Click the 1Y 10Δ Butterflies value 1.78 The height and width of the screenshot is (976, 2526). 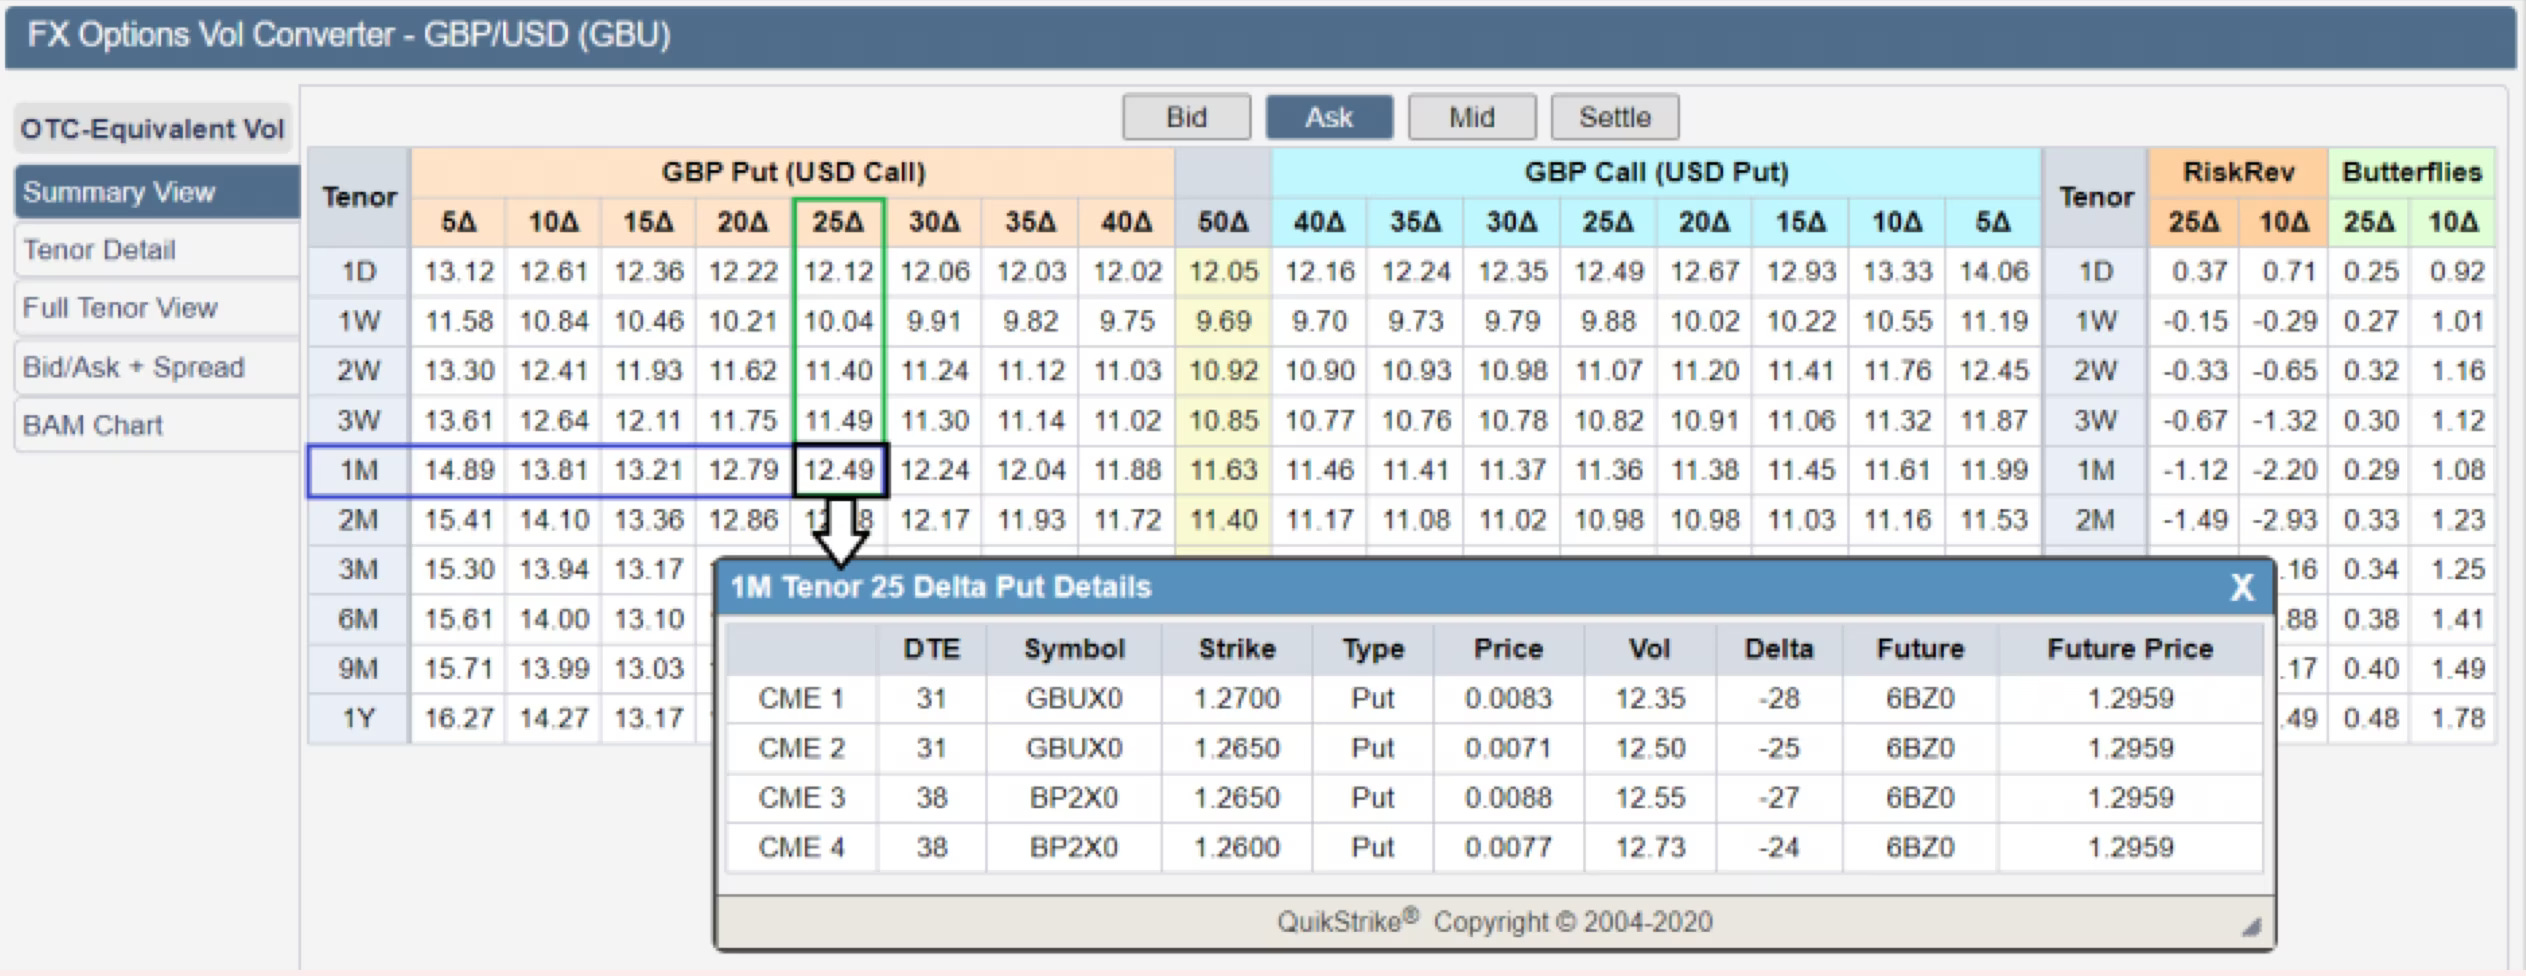tap(2457, 718)
